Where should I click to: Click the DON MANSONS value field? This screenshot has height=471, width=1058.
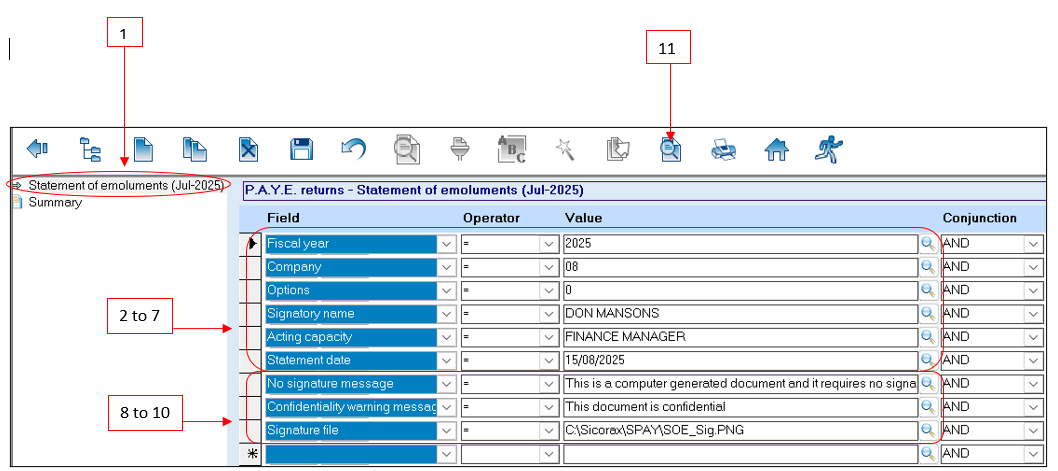(x=740, y=314)
